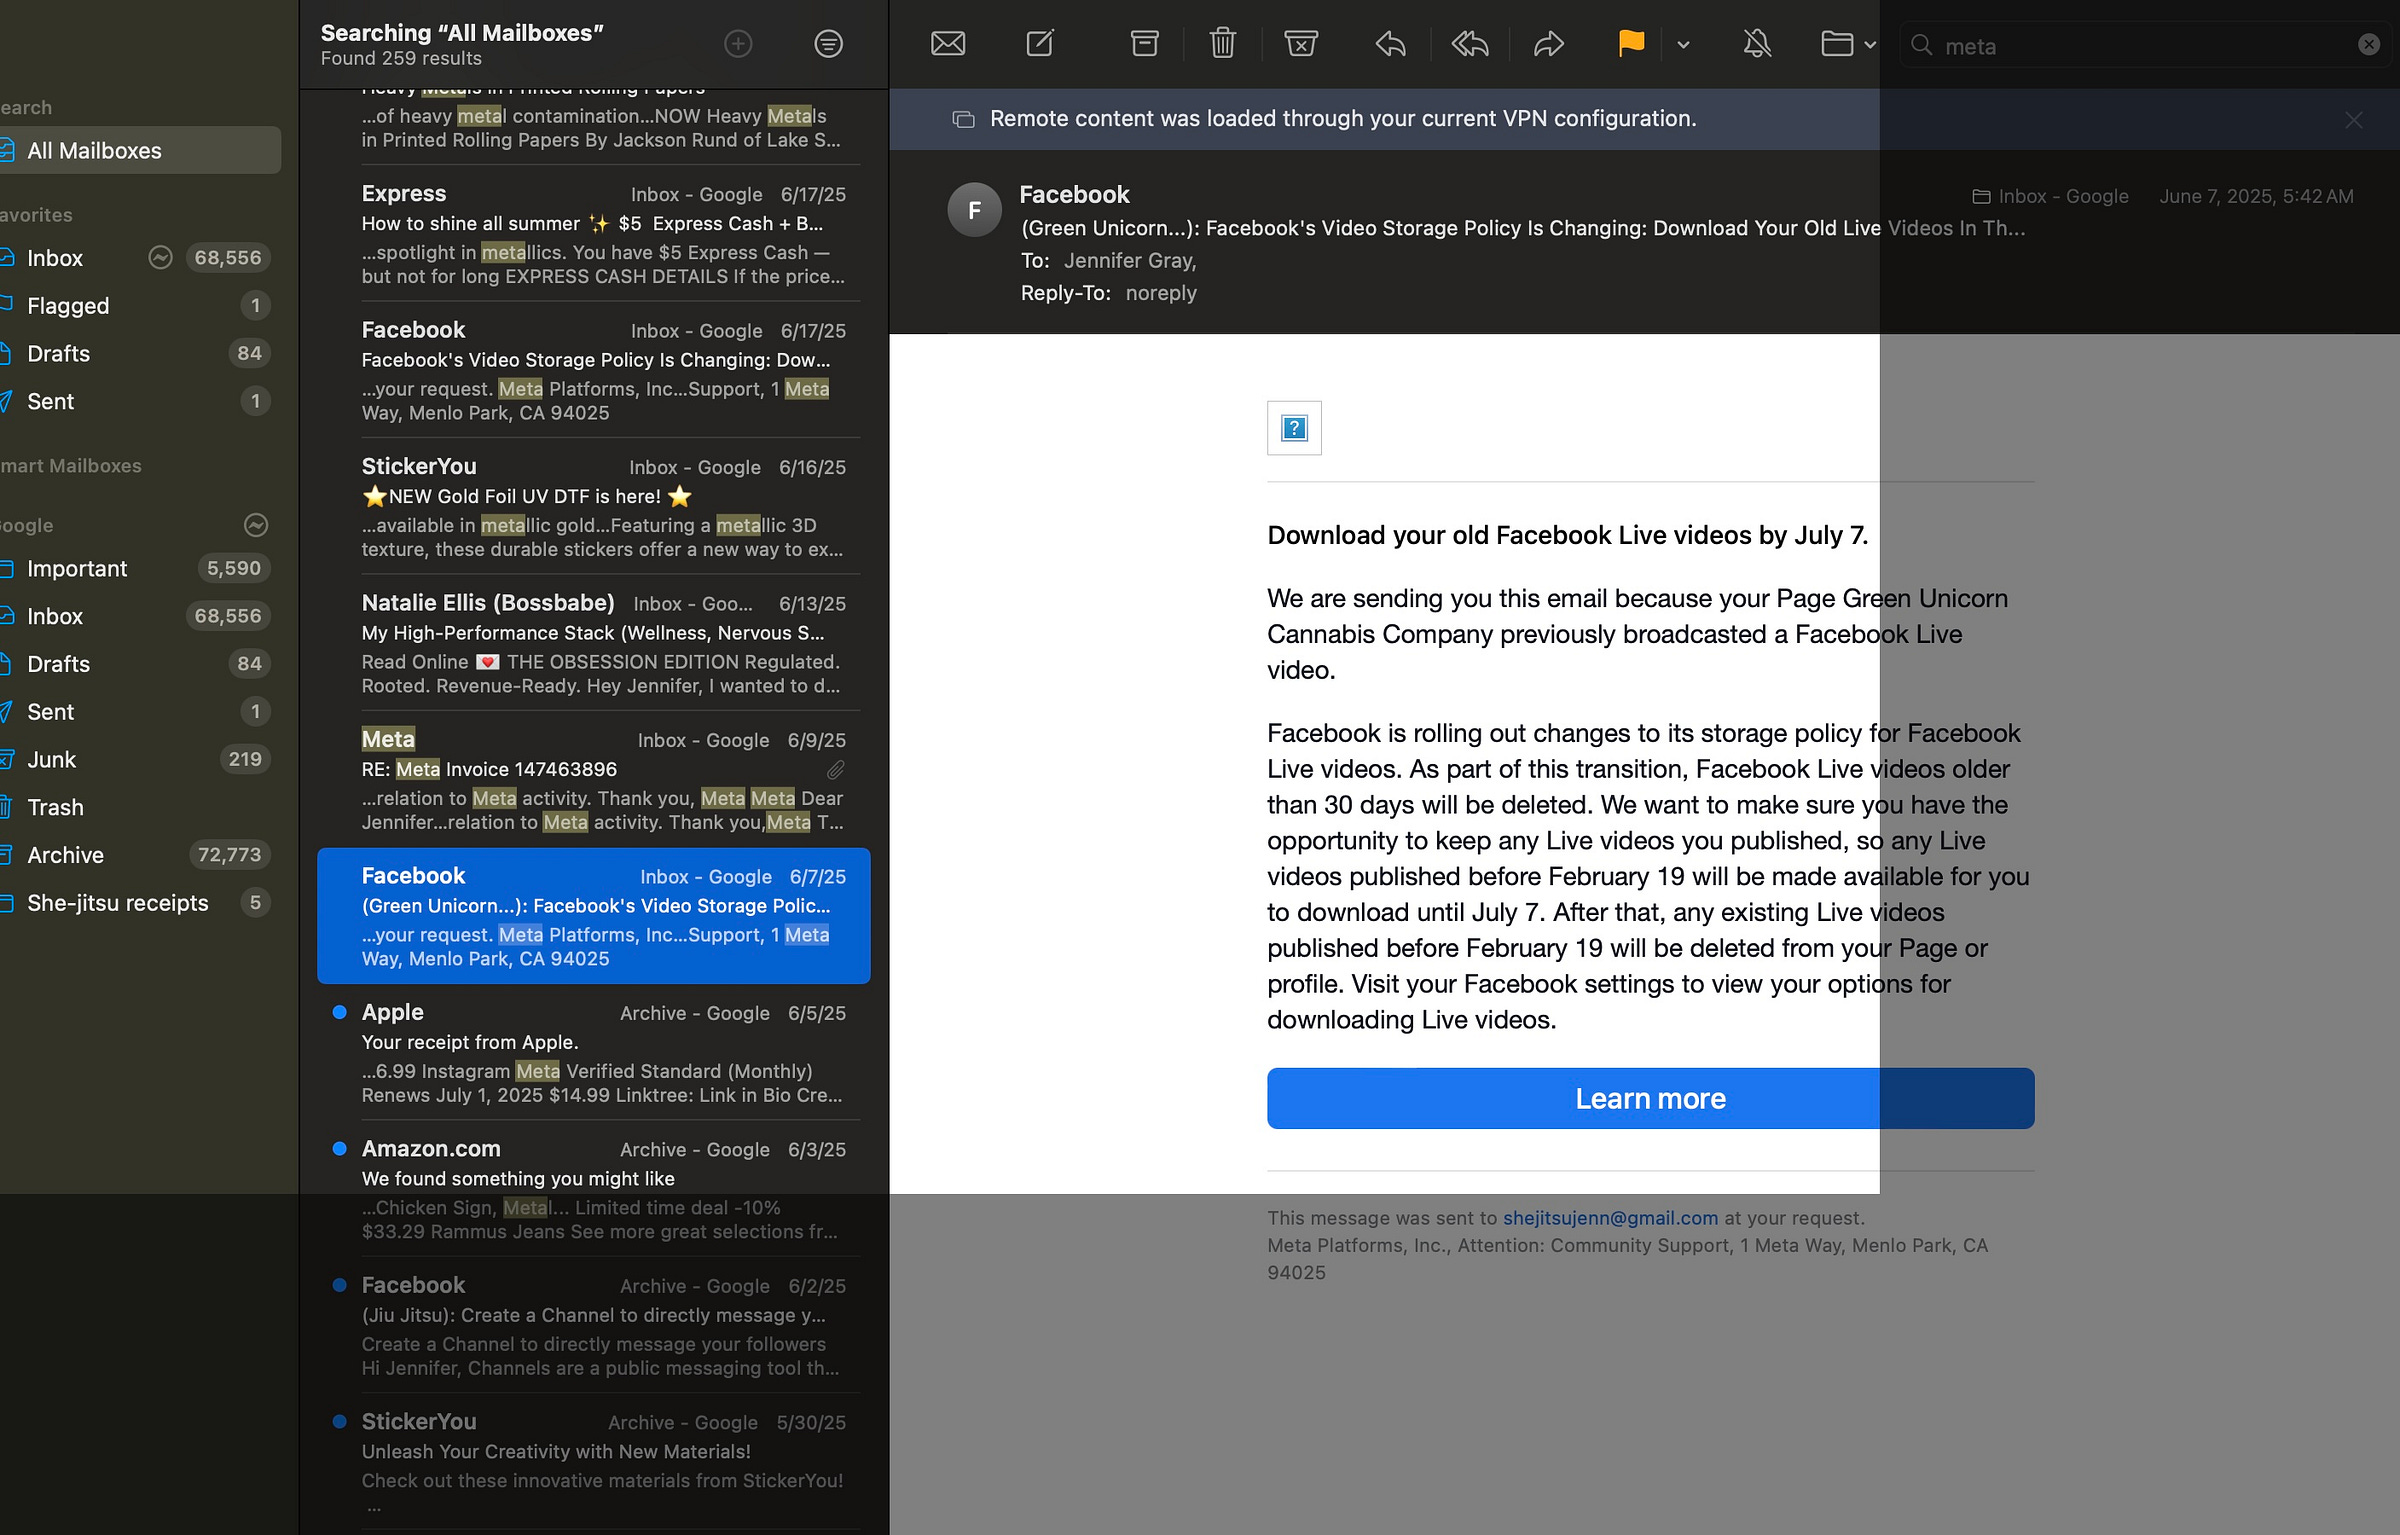
Task: Expand the Google account activity indicator
Action: (x=256, y=525)
